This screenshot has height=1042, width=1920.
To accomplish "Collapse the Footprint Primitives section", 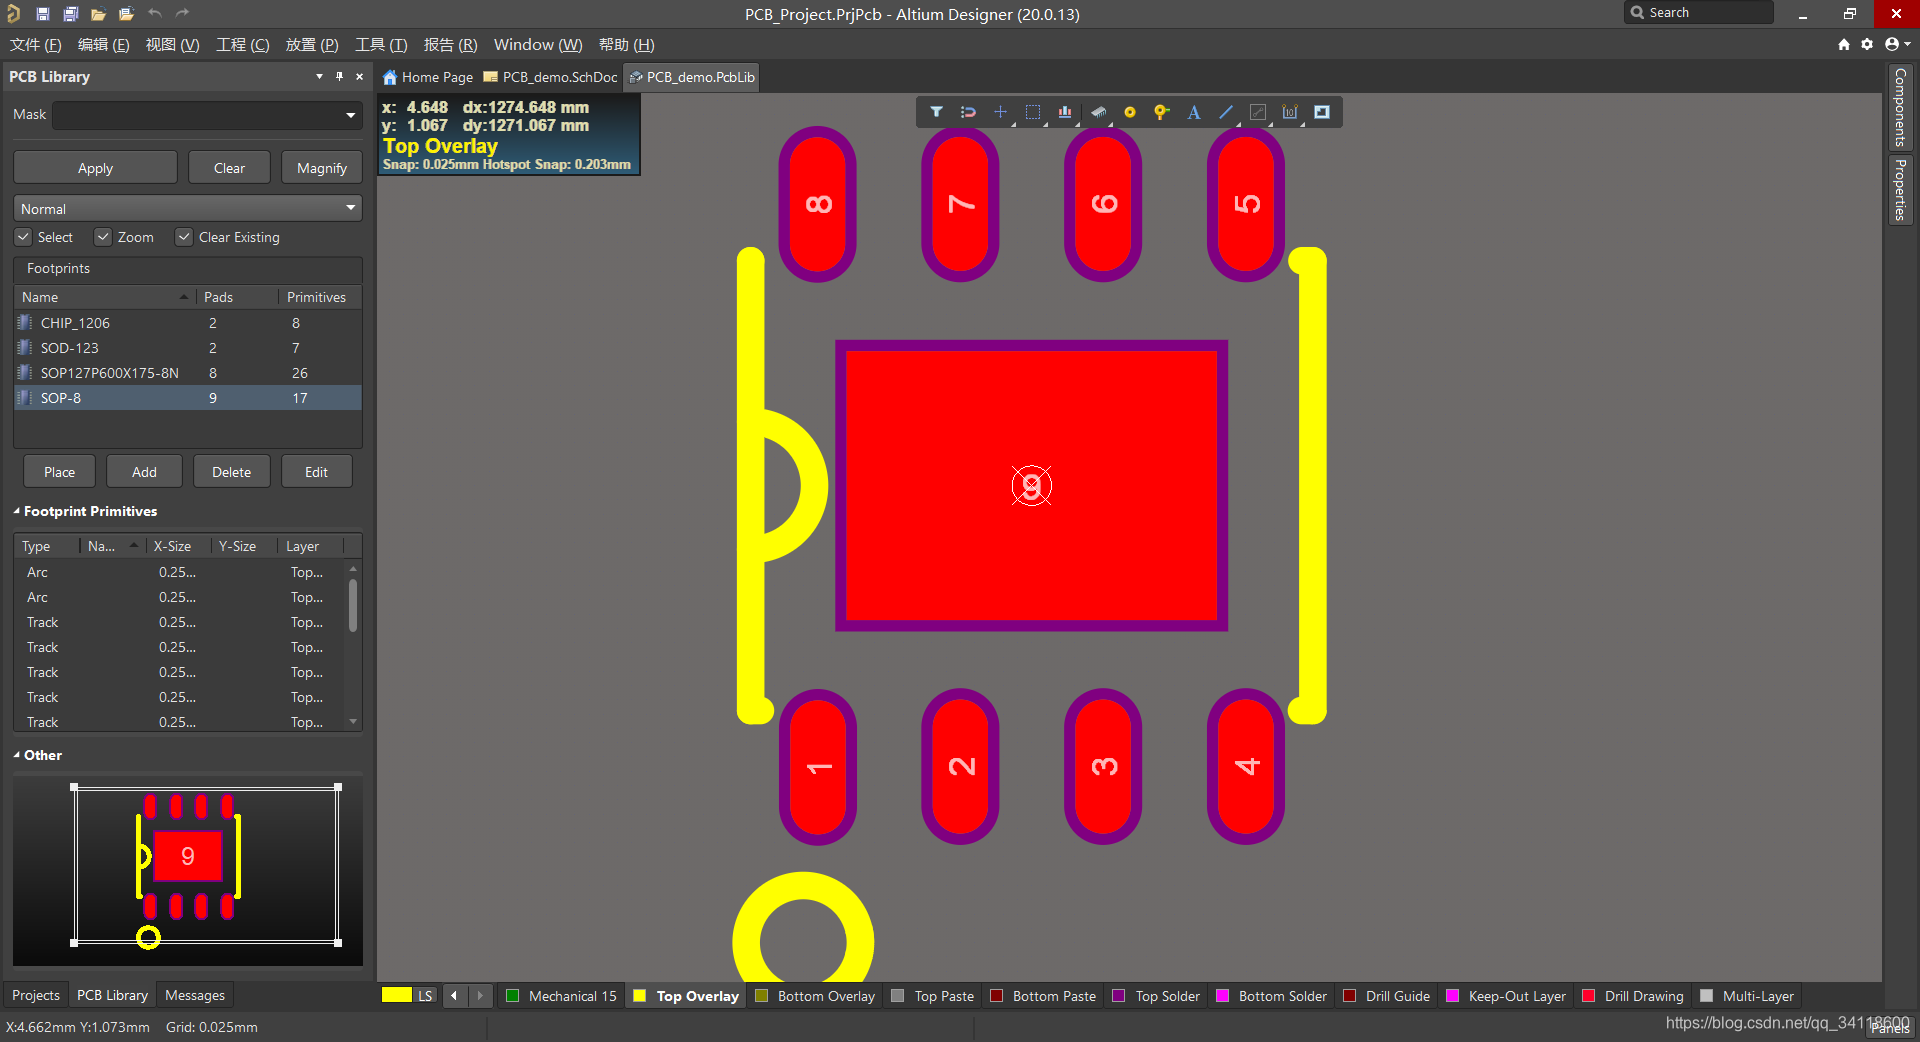I will [x=17, y=511].
